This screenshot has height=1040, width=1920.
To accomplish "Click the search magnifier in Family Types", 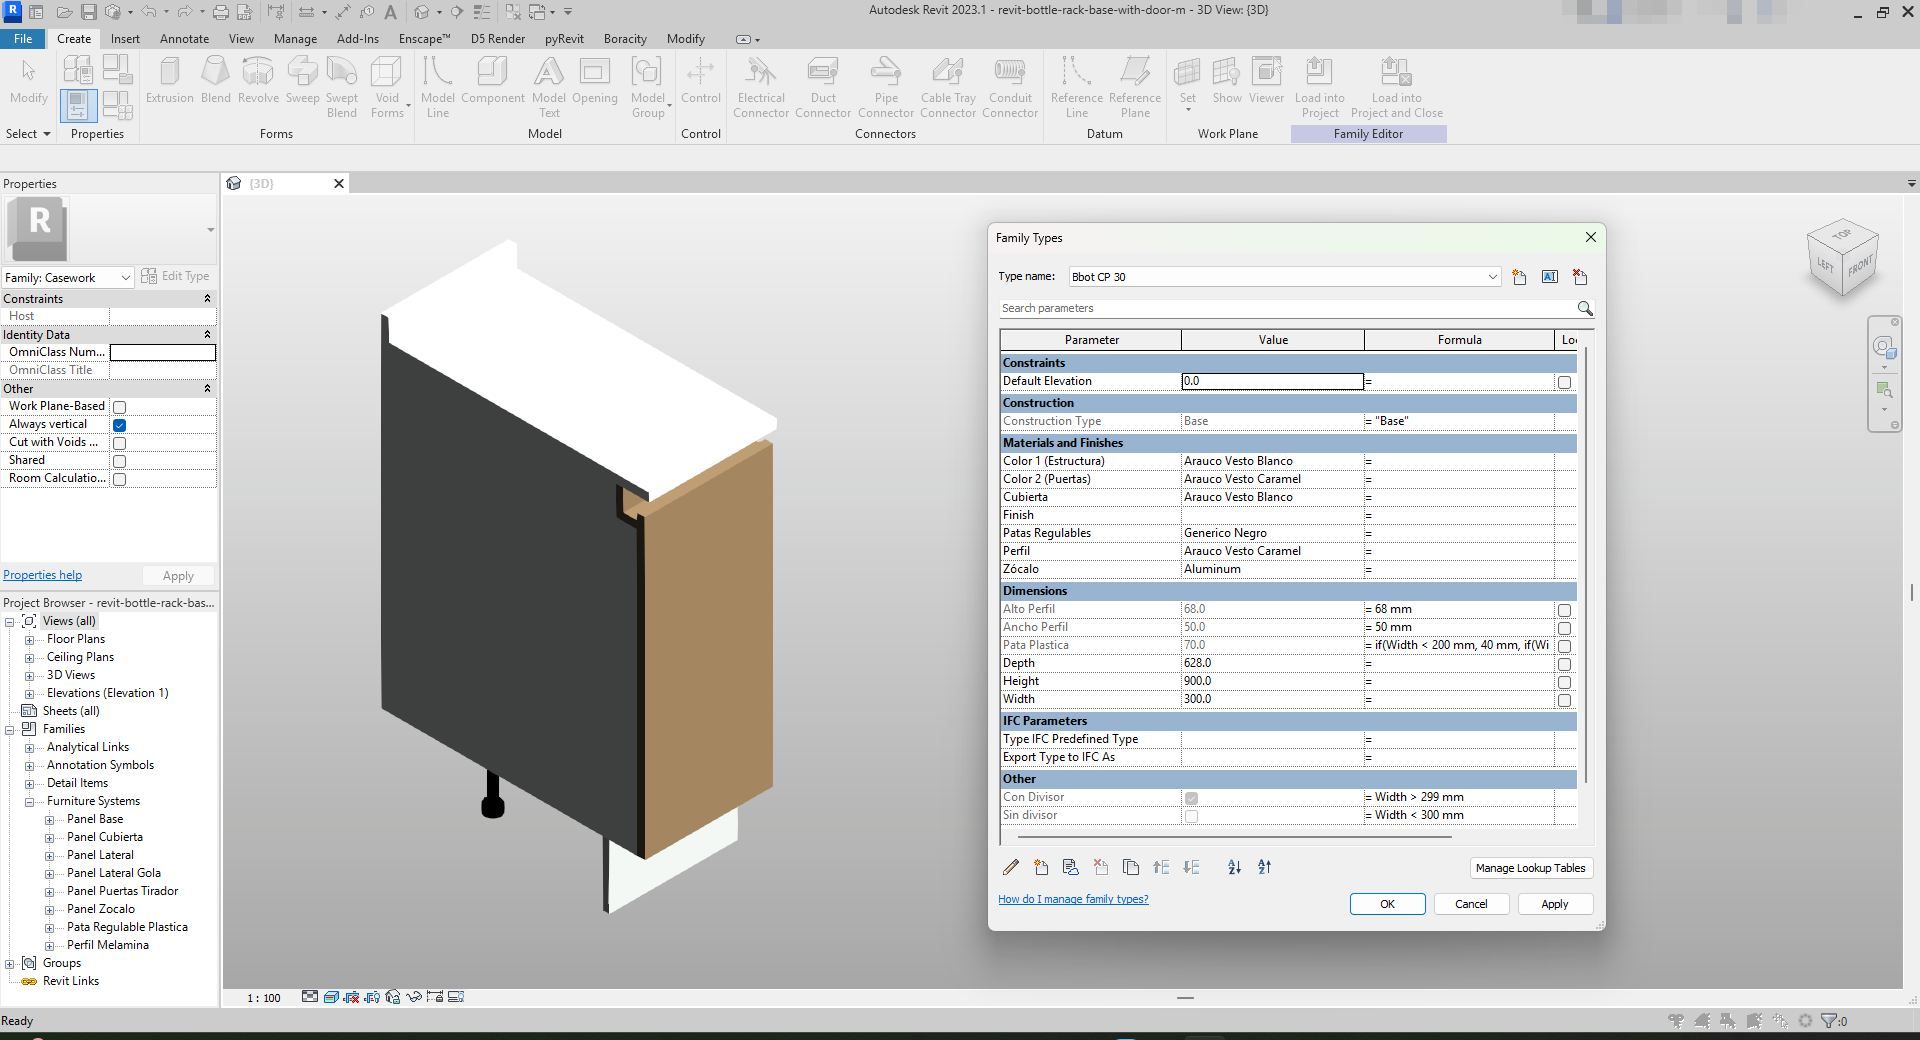I will coord(1584,309).
